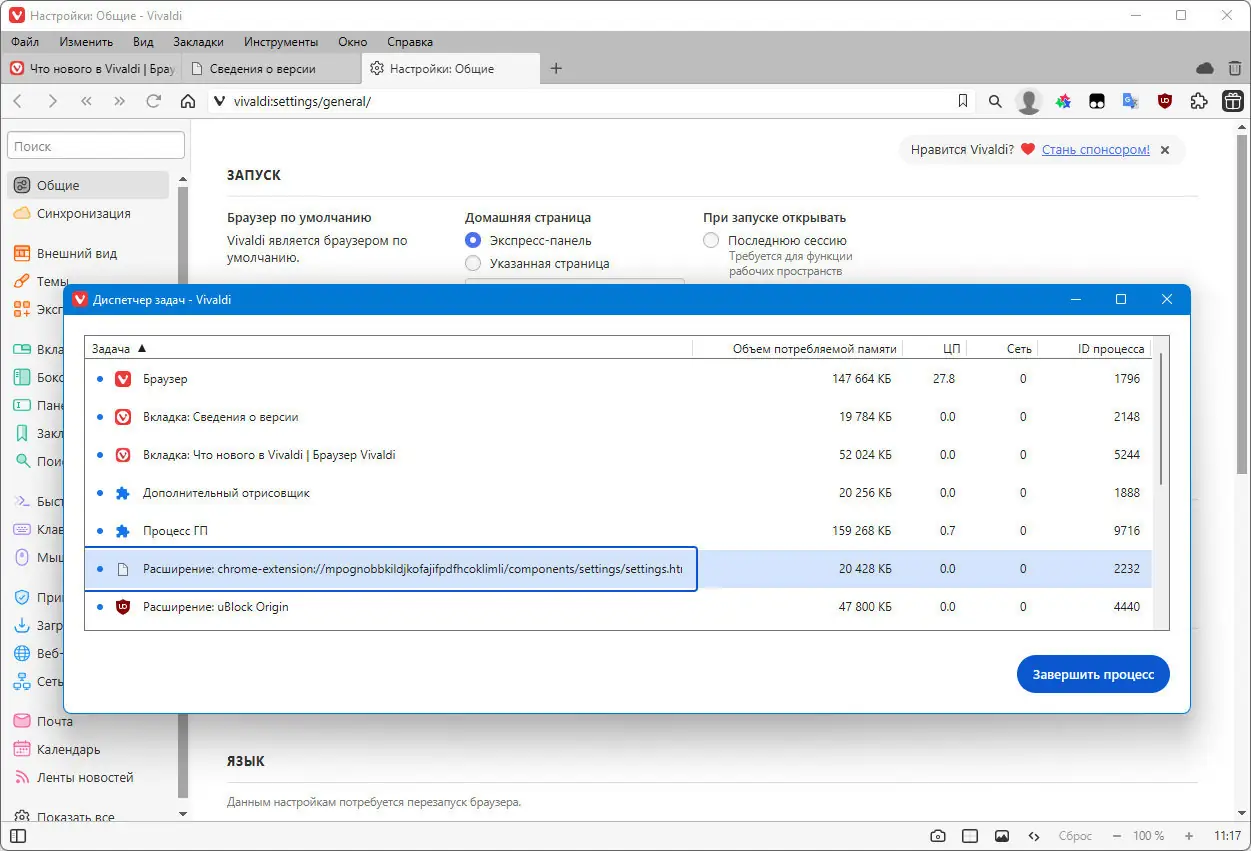The image size is (1251, 851).
Task: Click the rewind history button
Action: click(86, 101)
